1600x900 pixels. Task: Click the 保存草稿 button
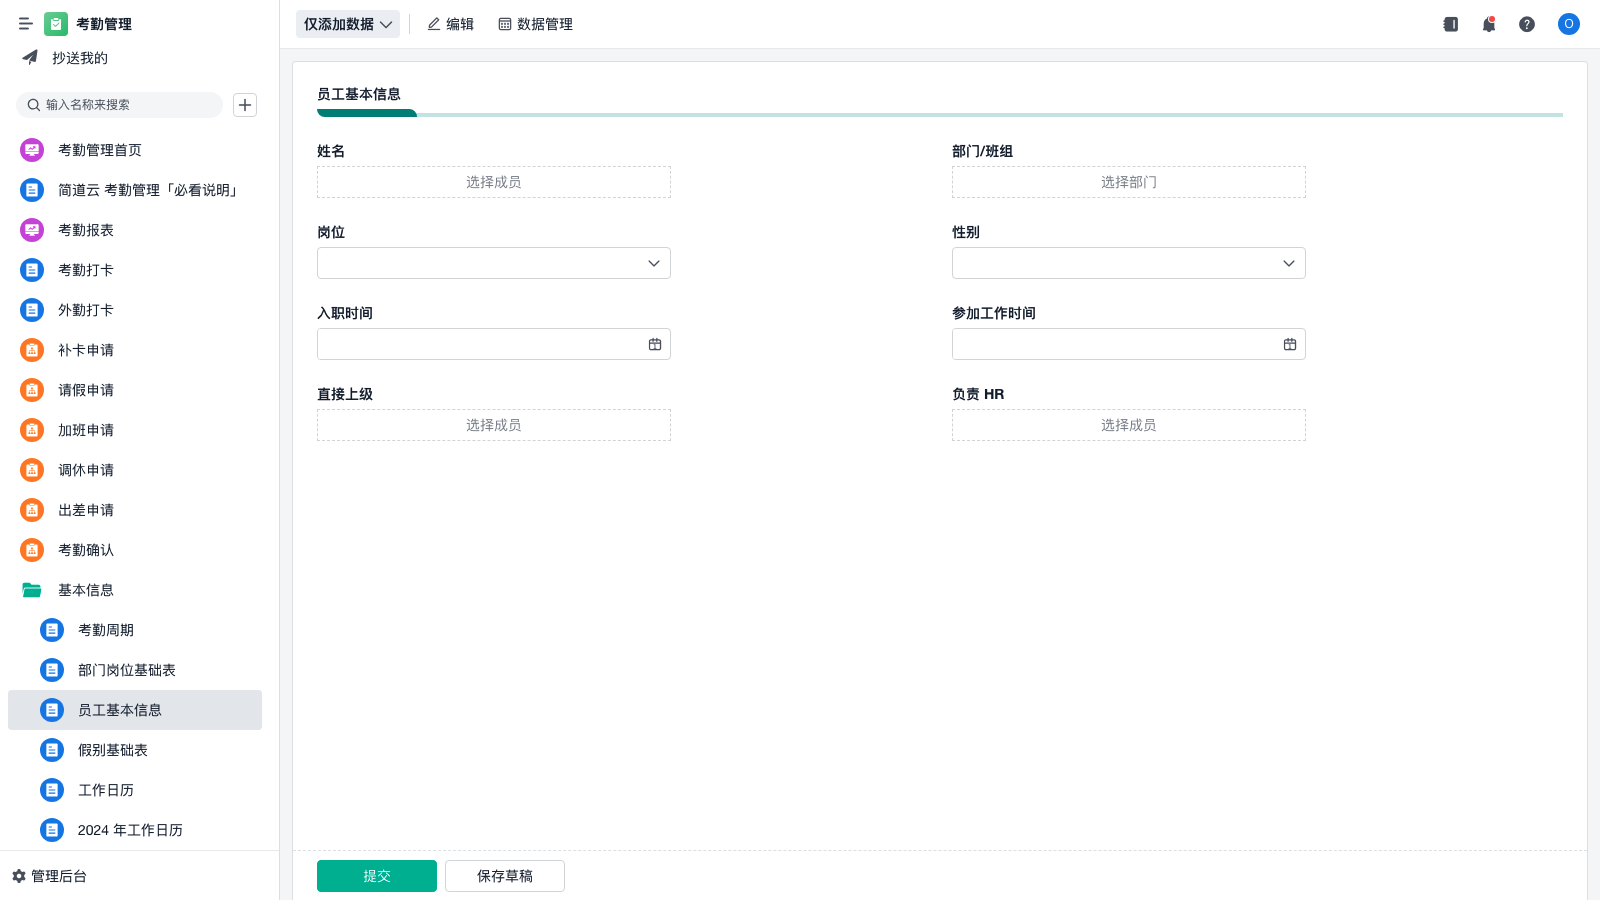coord(505,876)
